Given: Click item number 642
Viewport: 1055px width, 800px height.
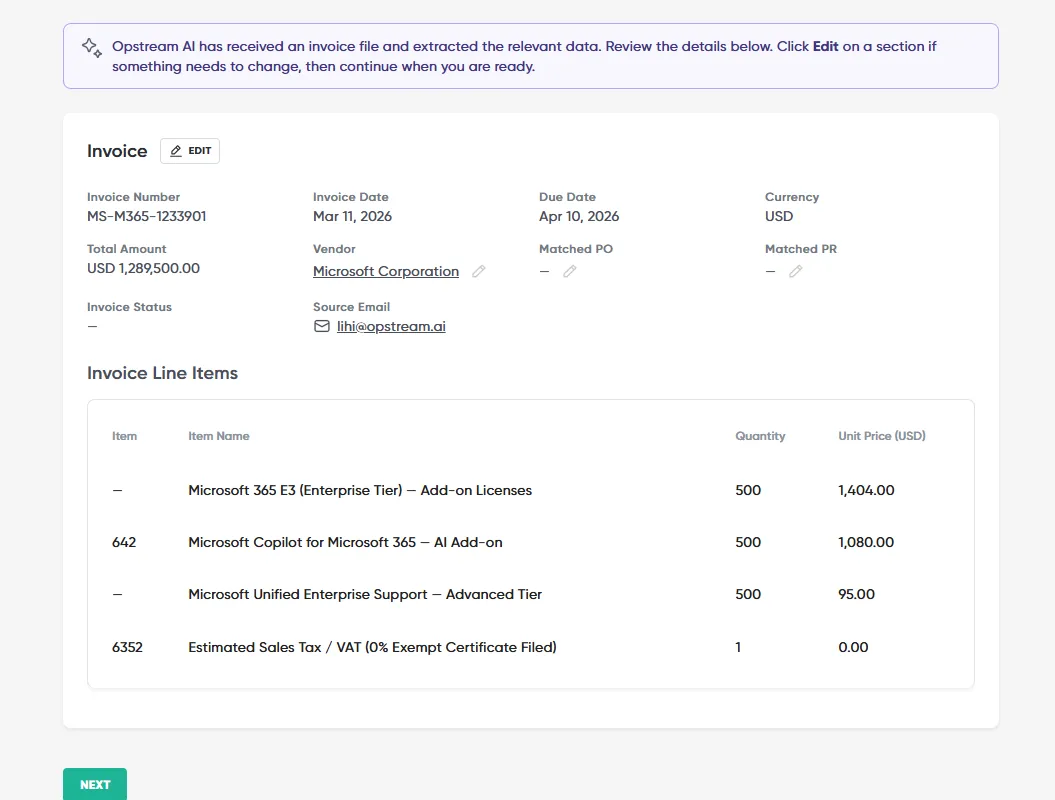Looking at the screenshot, I should tap(124, 542).
